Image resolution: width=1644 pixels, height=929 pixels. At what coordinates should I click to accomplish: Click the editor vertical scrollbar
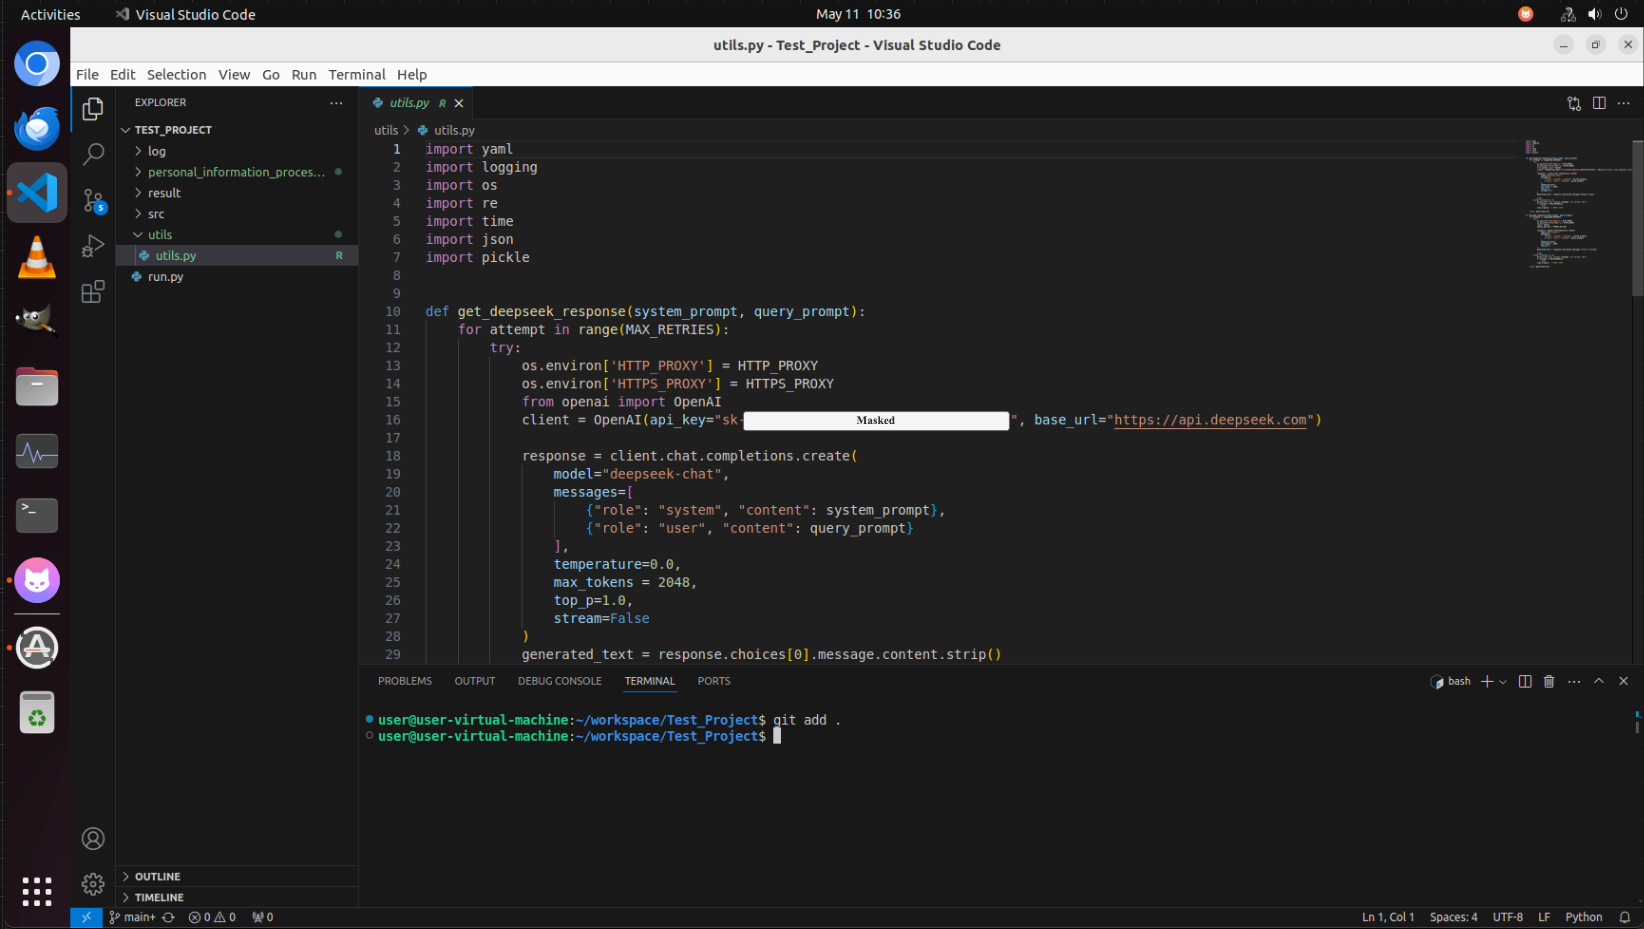(1637, 218)
